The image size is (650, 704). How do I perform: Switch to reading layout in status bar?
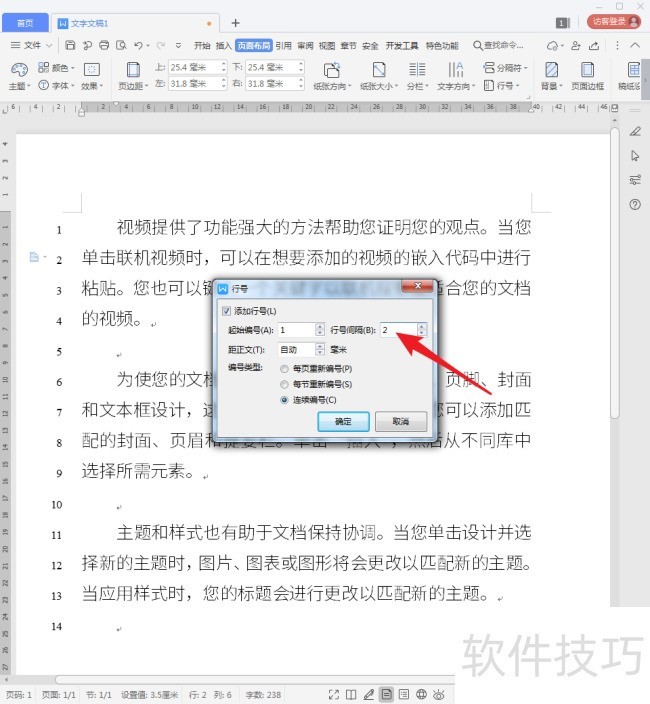pos(351,694)
